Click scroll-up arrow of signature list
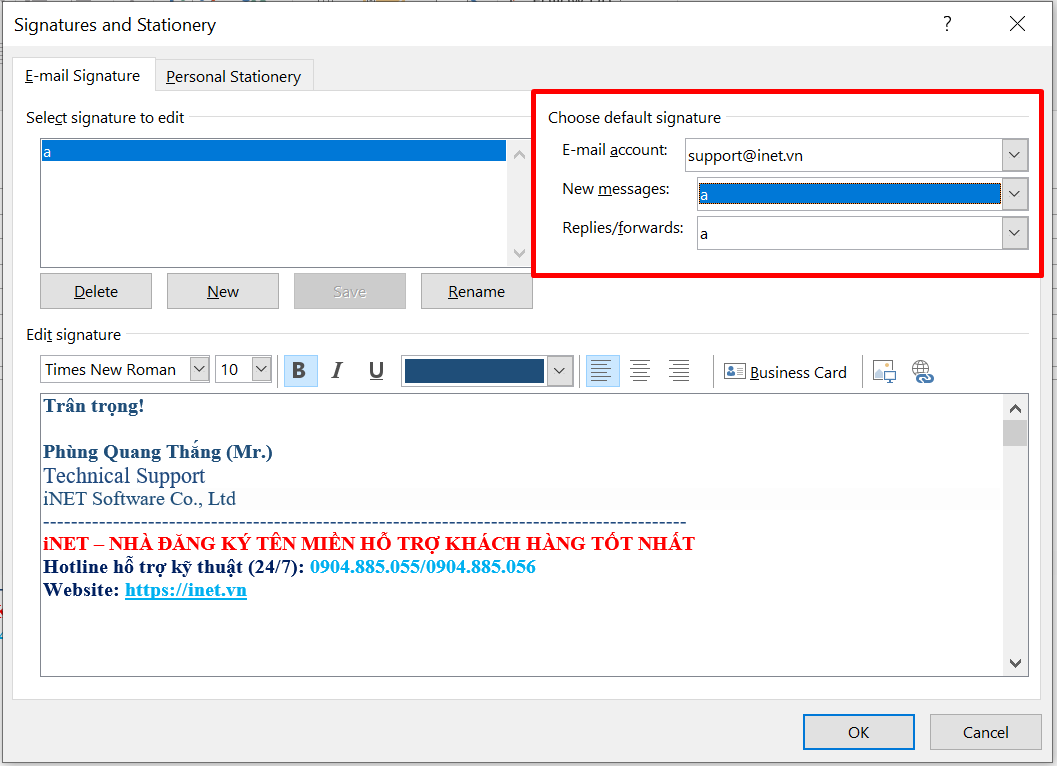This screenshot has height=766, width=1057. (x=519, y=154)
